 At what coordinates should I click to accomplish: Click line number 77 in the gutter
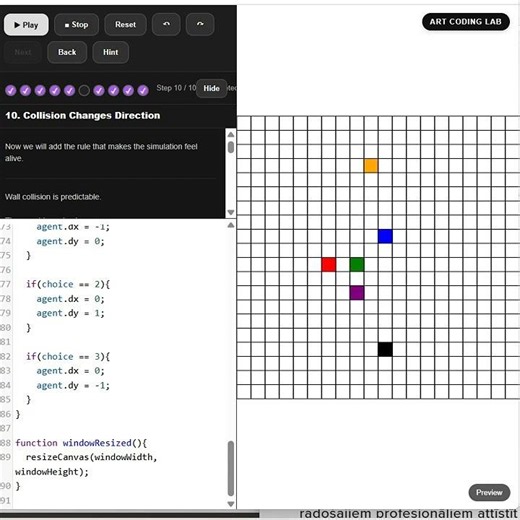5,284
